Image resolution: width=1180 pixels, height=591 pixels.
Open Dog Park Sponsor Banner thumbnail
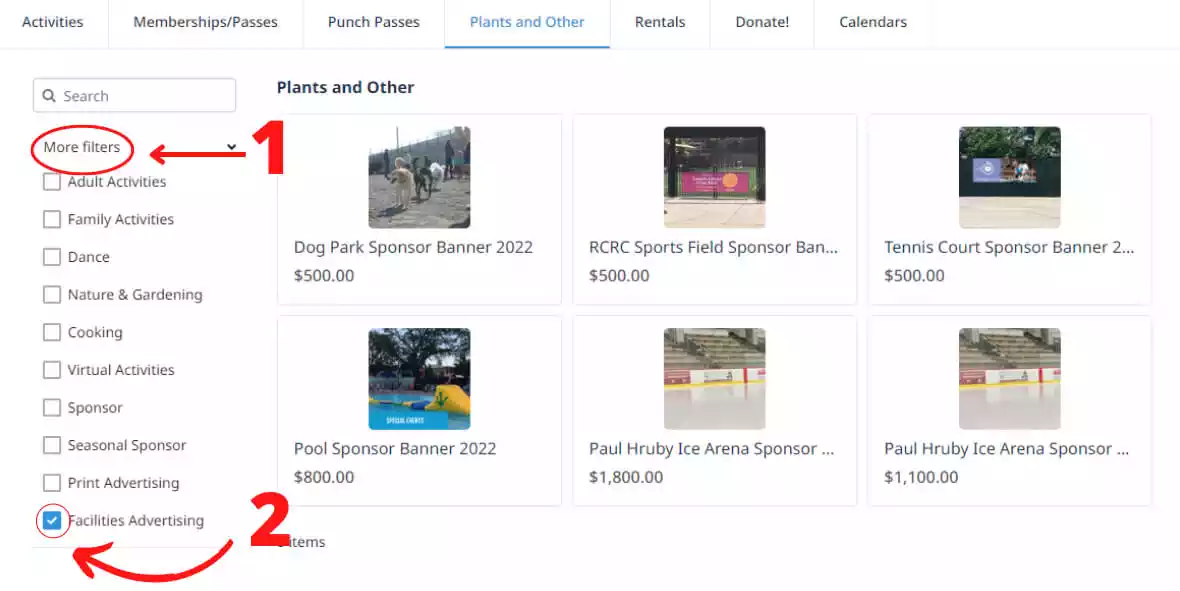[x=419, y=177]
